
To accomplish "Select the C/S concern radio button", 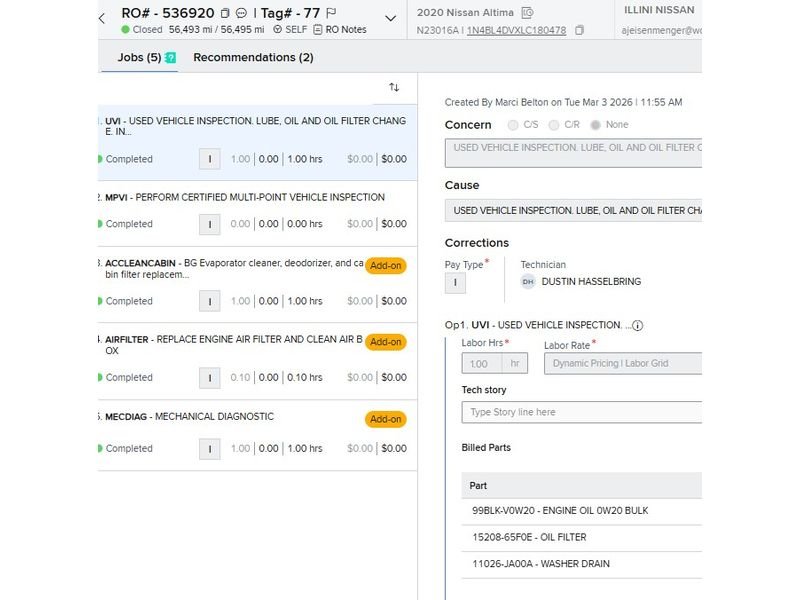I will point(513,125).
